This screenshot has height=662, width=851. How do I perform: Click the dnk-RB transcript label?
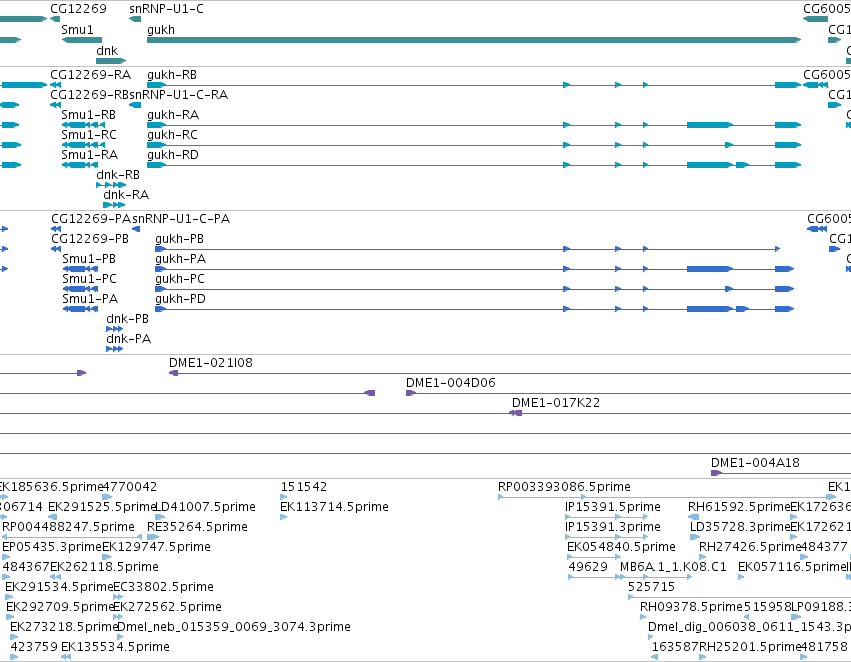click(x=118, y=175)
